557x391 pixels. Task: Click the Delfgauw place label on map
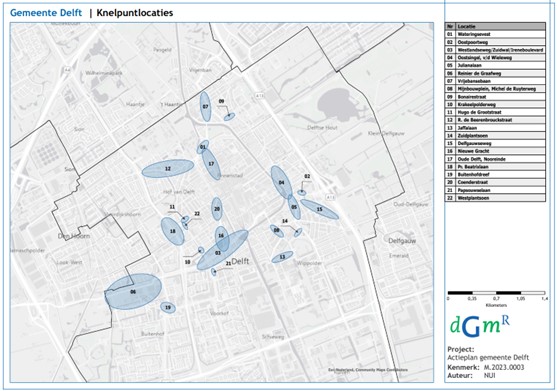(x=402, y=241)
